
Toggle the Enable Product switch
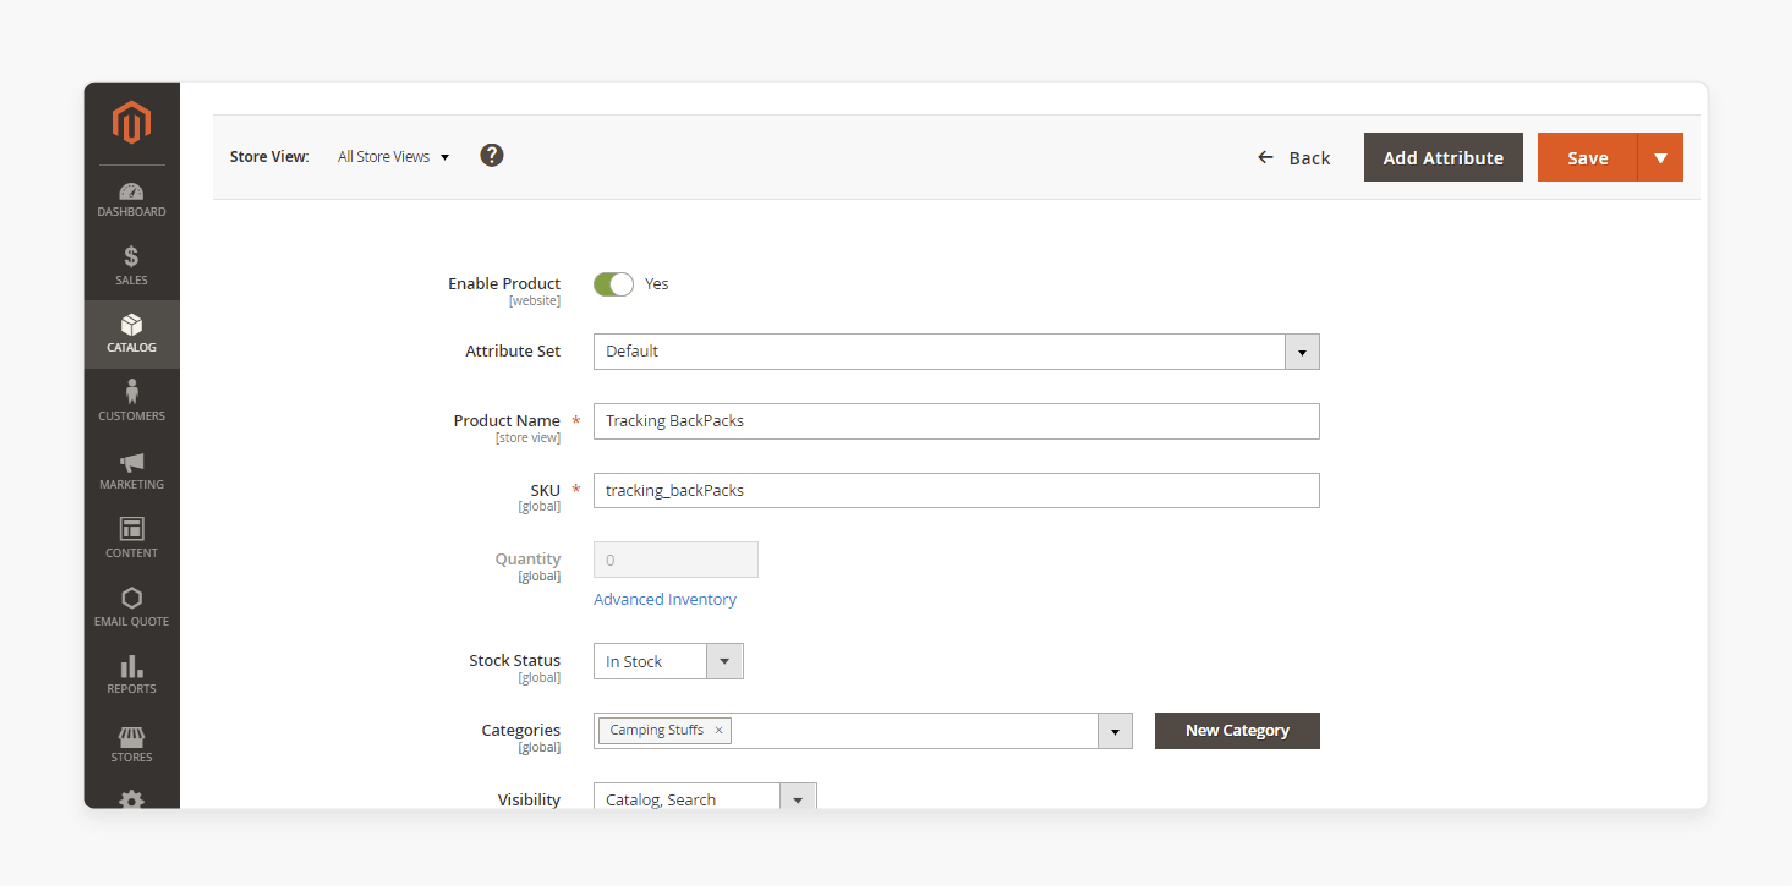pos(613,284)
